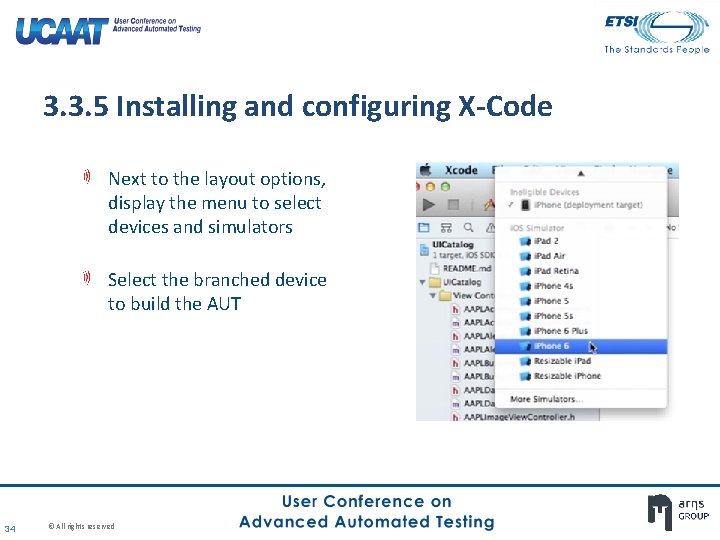Select iPhone (deployment target) device
The height and width of the screenshot is (540, 720).
point(581,205)
